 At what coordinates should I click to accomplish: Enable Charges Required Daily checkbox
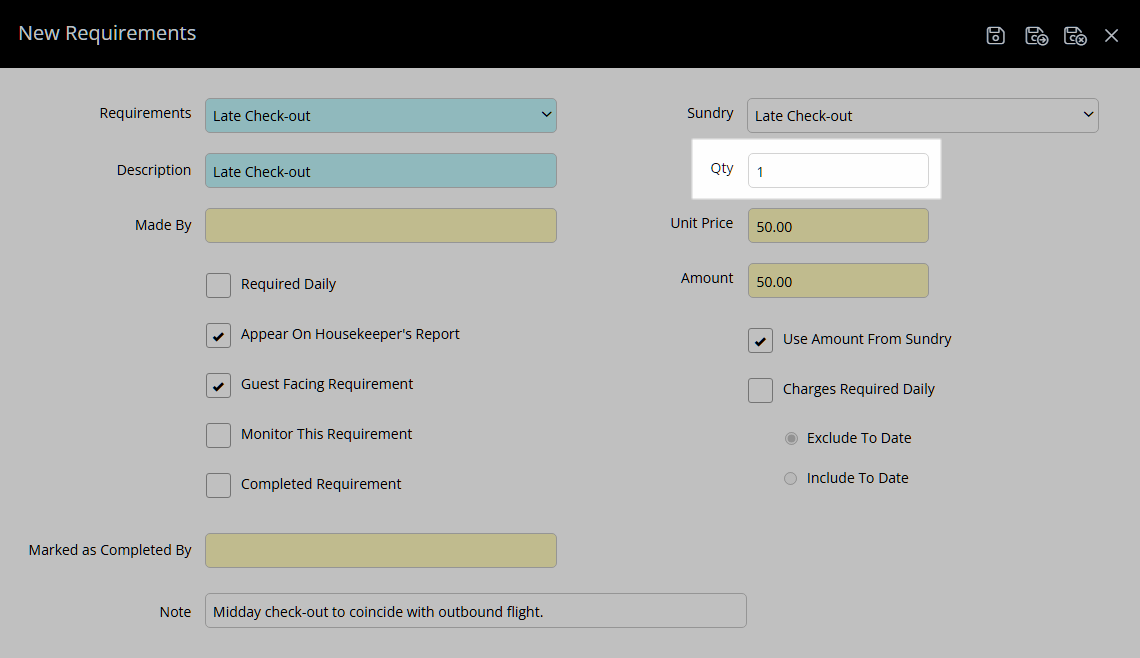point(760,390)
